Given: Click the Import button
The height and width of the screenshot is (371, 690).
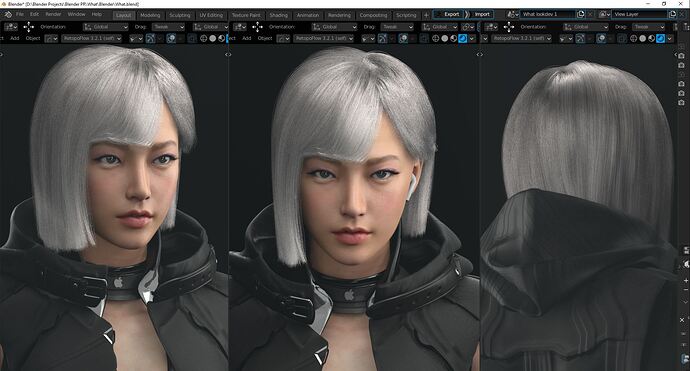Looking at the screenshot, I should pyautogui.click(x=481, y=14).
